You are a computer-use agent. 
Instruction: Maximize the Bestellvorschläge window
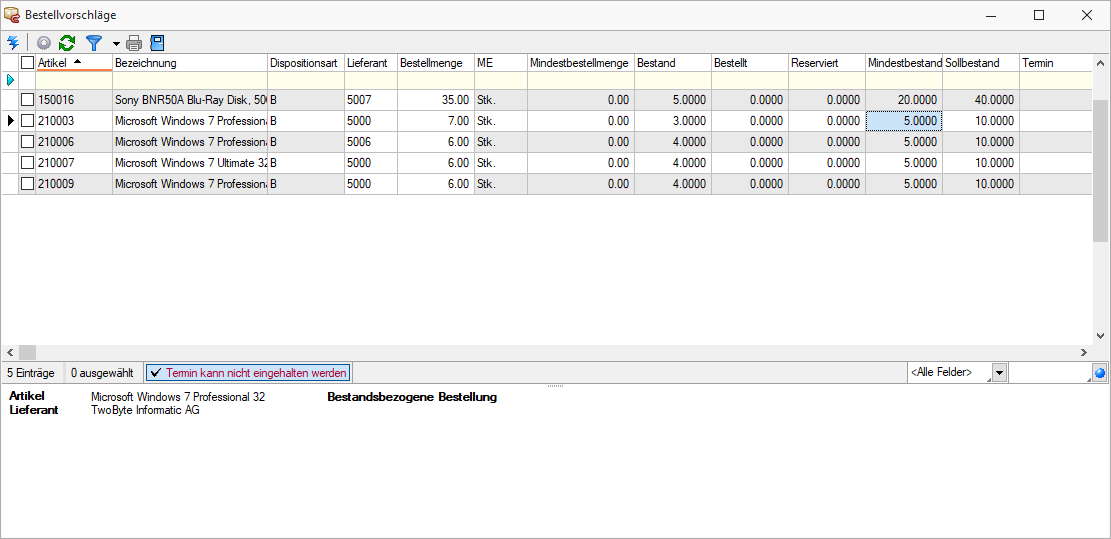coord(1039,15)
